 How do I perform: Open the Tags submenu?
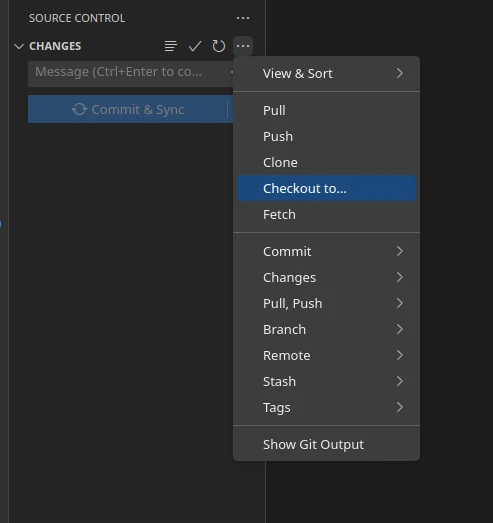[x=326, y=408]
